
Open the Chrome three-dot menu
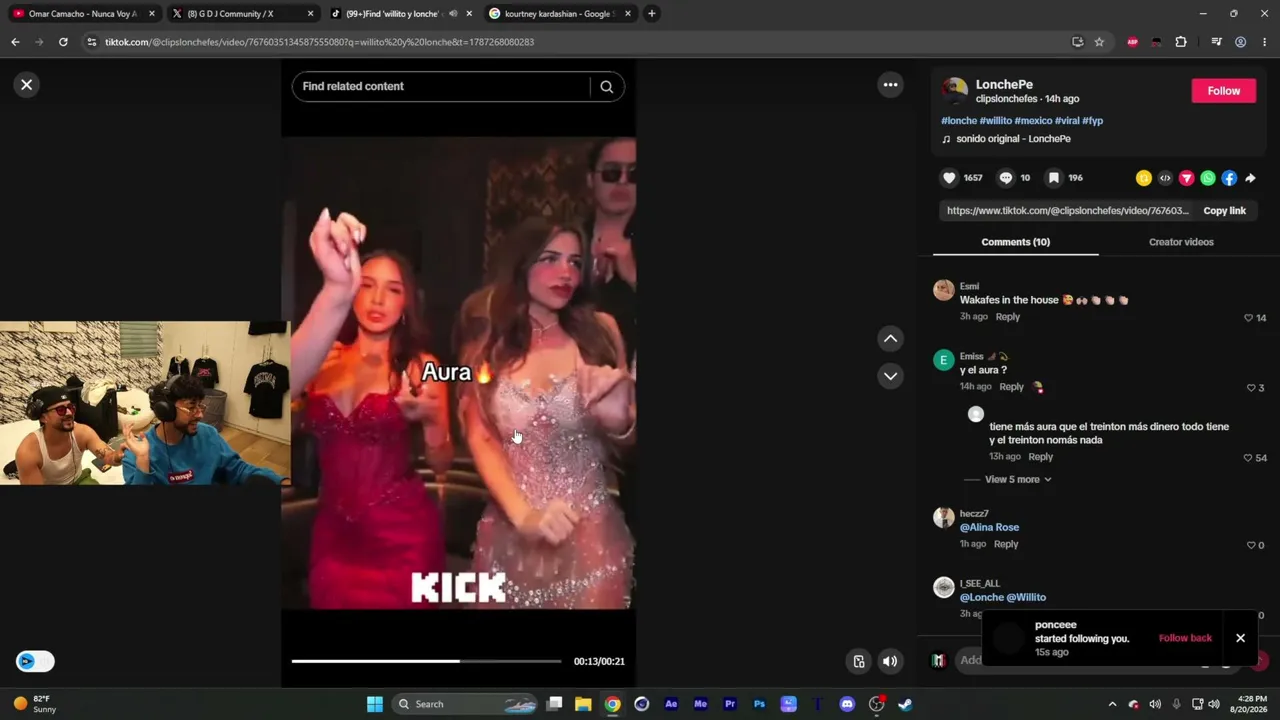click(x=1265, y=42)
